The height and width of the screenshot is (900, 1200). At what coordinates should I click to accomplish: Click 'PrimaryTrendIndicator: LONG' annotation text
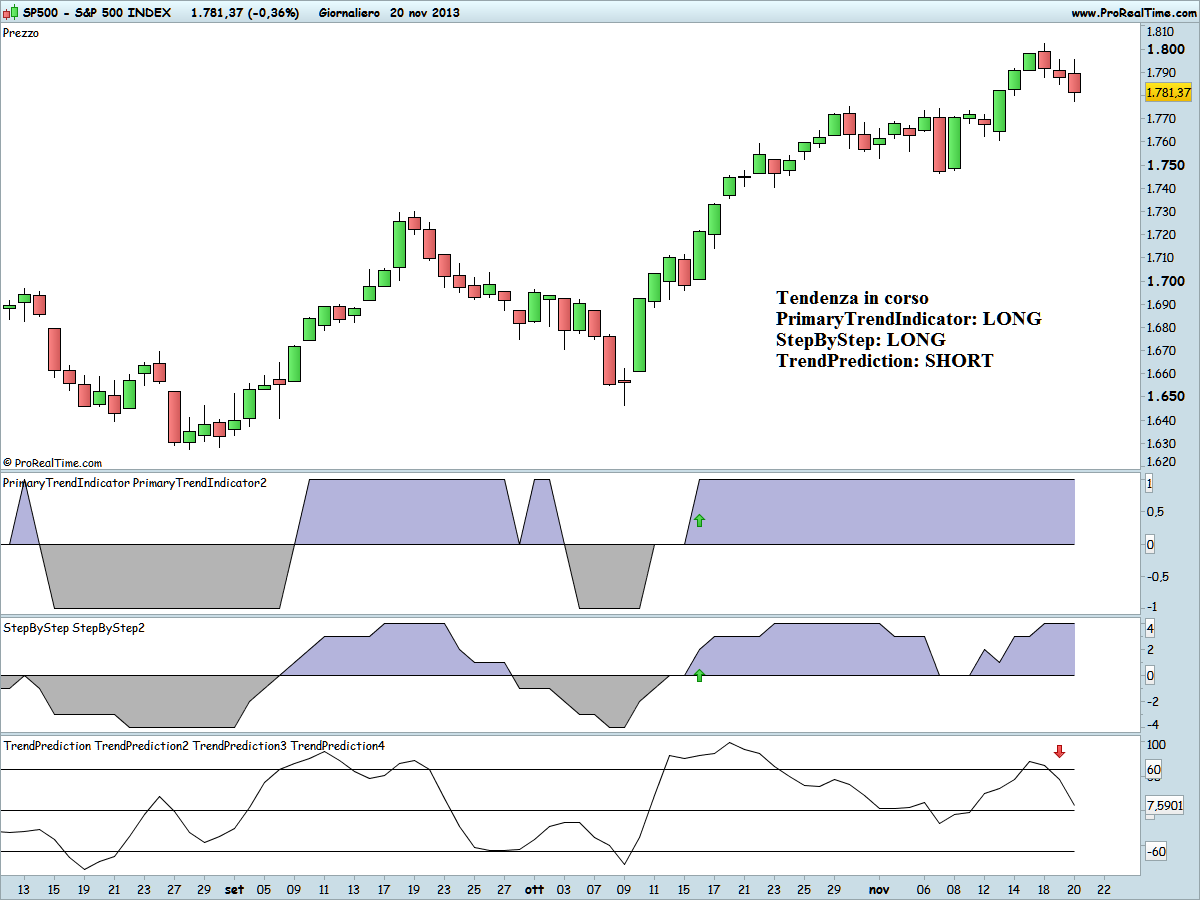(x=909, y=319)
